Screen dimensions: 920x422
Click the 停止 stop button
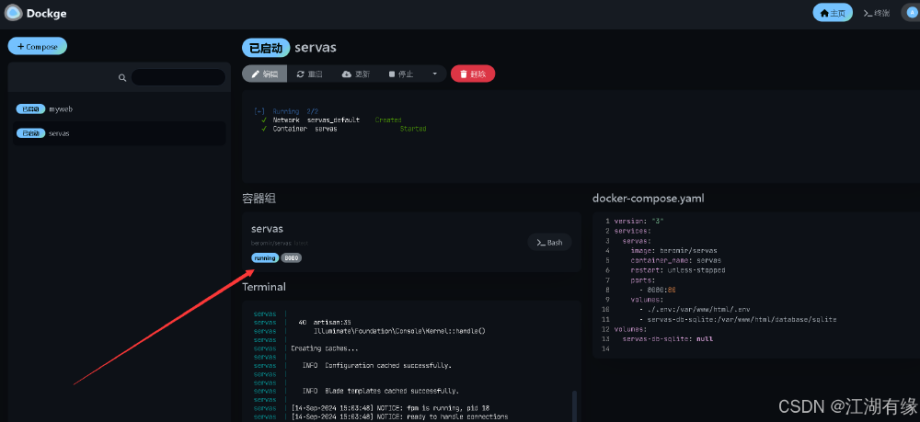point(401,74)
